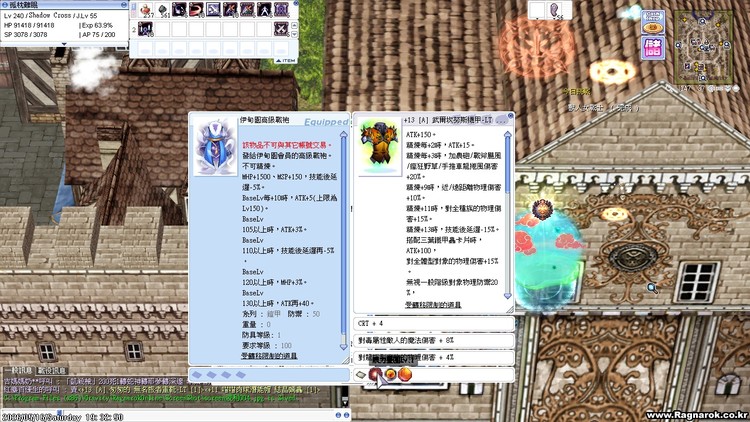Click the round button at hotbar top right corner
The width and height of the screenshot is (750, 422).
pyautogui.click(x=296, y=3)
